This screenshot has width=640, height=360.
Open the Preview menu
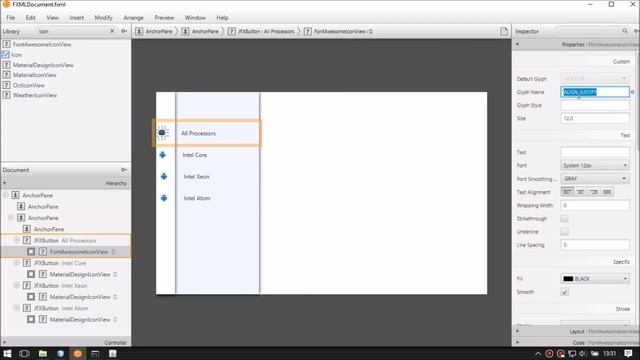(x=164, y=18)
